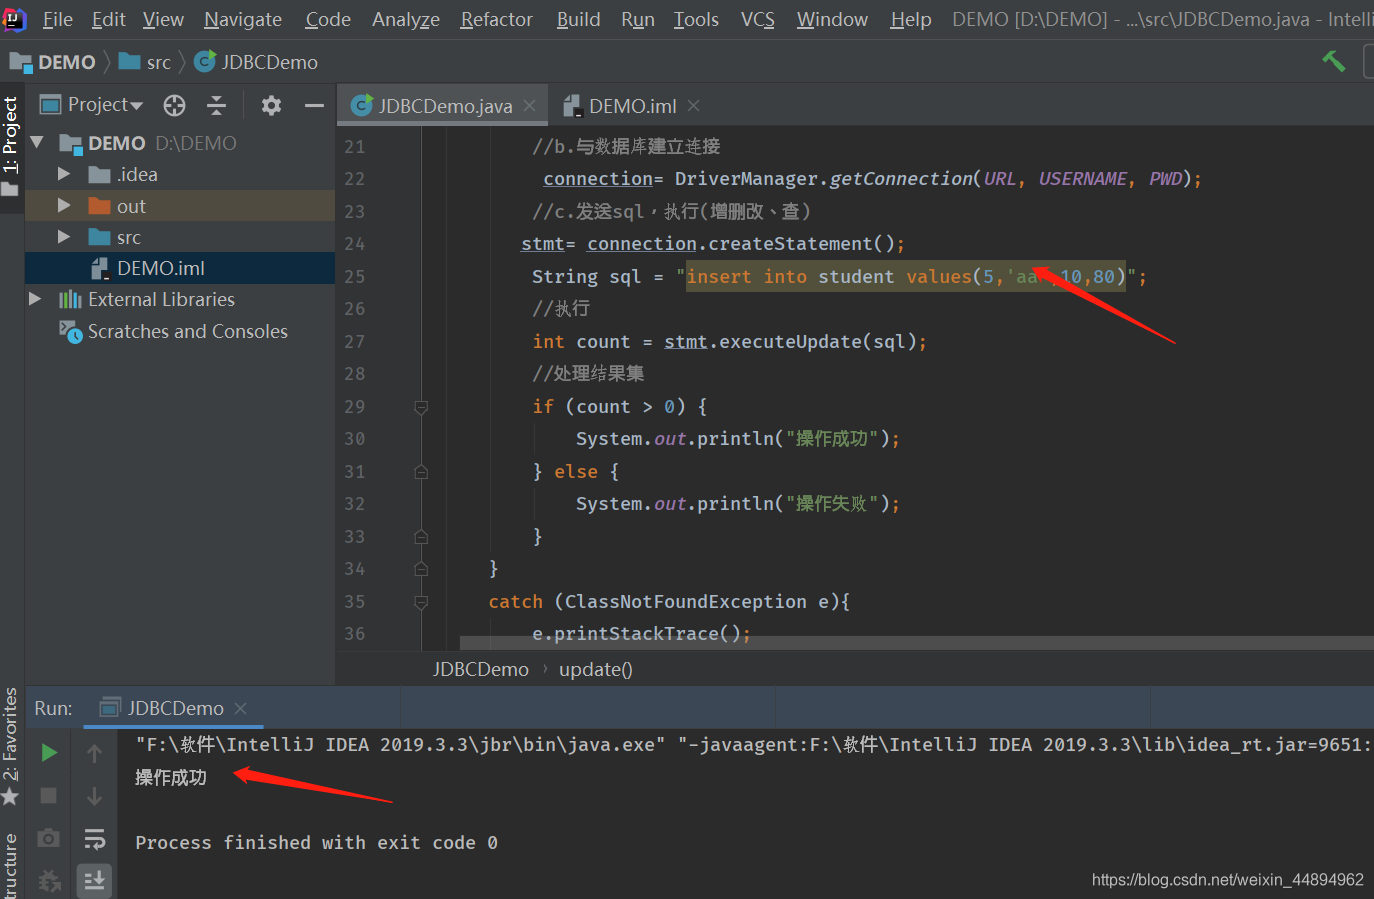Open the Structure tool window tab

[11, 865]
